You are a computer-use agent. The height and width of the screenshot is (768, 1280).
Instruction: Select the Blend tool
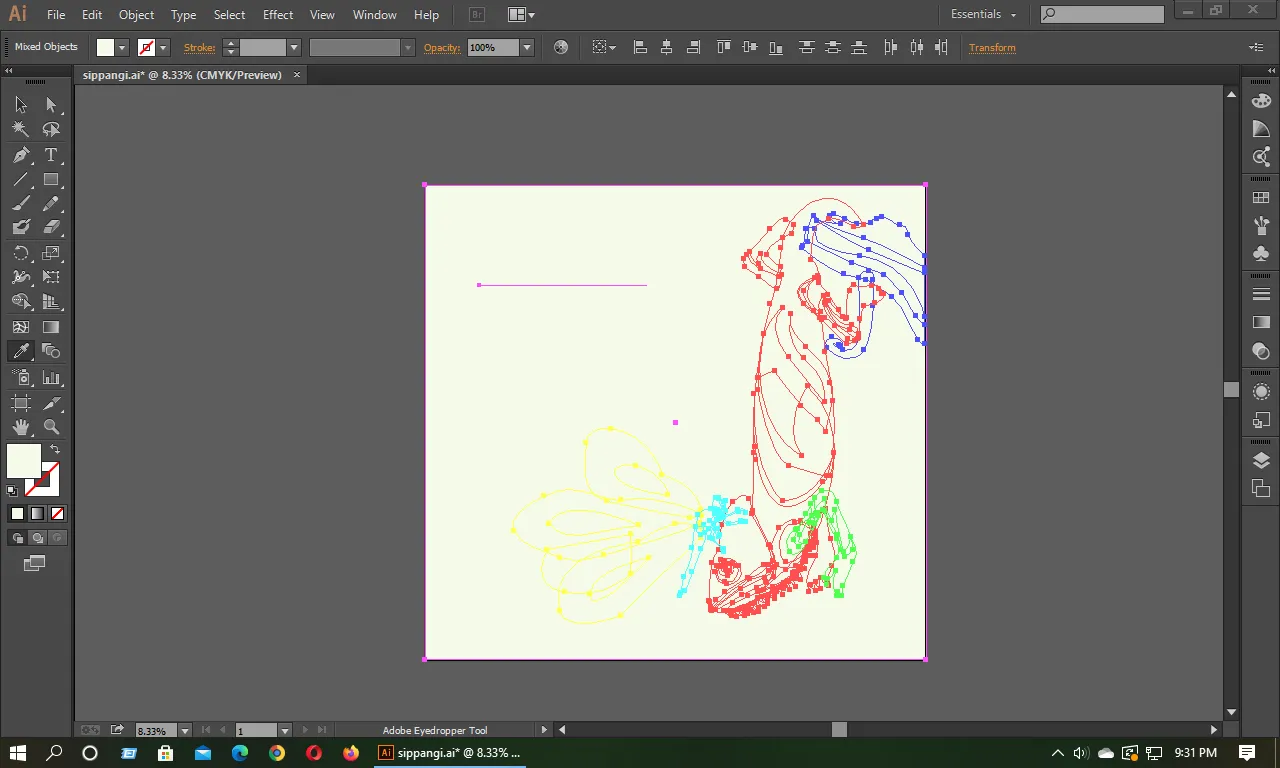(51, 351)
